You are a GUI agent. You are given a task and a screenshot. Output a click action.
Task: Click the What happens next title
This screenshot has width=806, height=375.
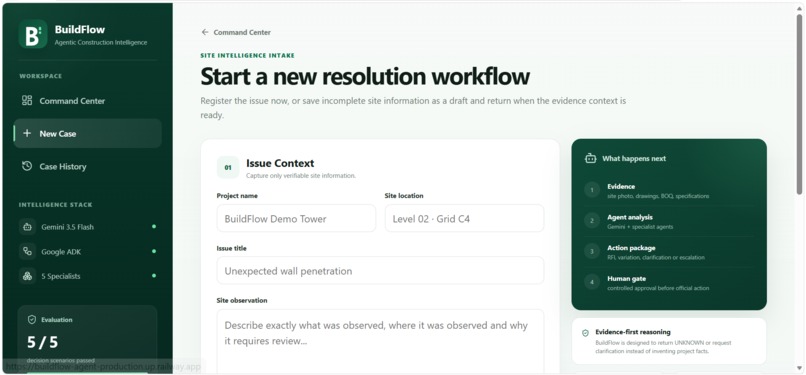[634, 159]
